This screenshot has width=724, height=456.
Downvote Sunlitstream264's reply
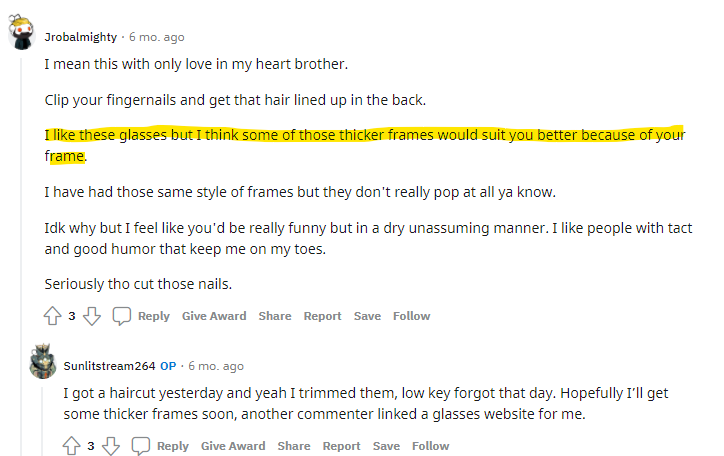coord(110,446)
